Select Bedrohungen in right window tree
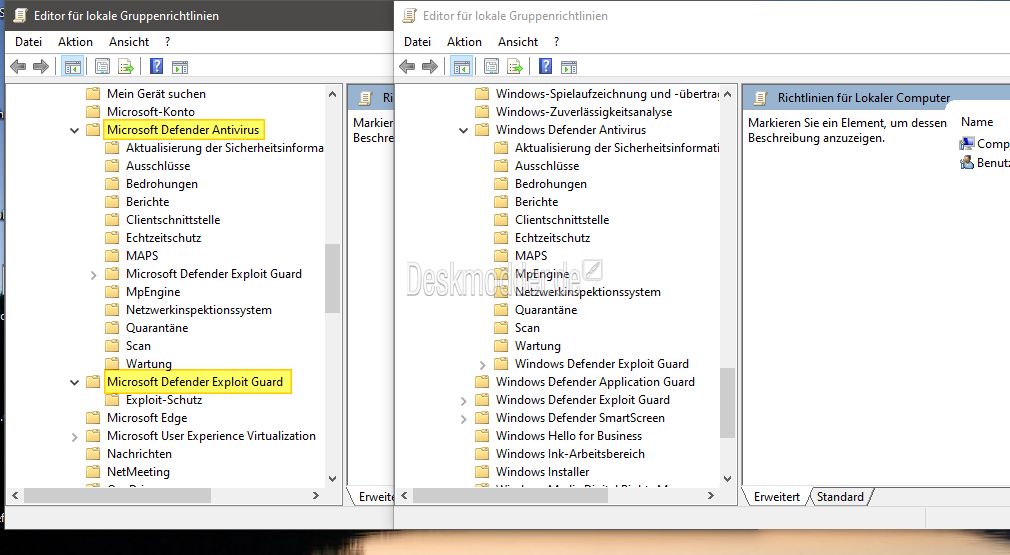 coord(551,183)
